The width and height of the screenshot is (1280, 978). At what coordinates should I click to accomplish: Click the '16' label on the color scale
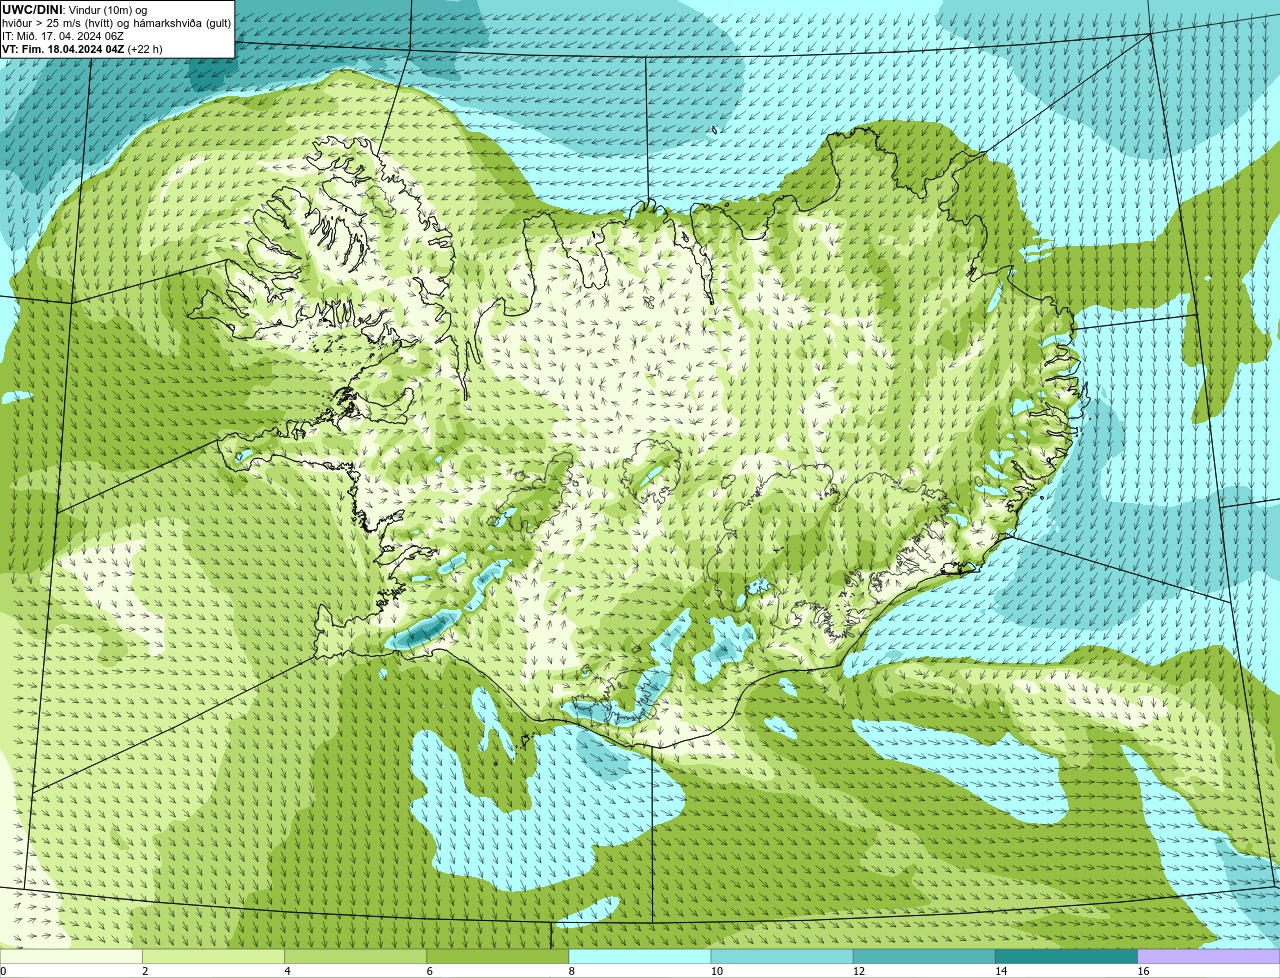coord(1143,971)
